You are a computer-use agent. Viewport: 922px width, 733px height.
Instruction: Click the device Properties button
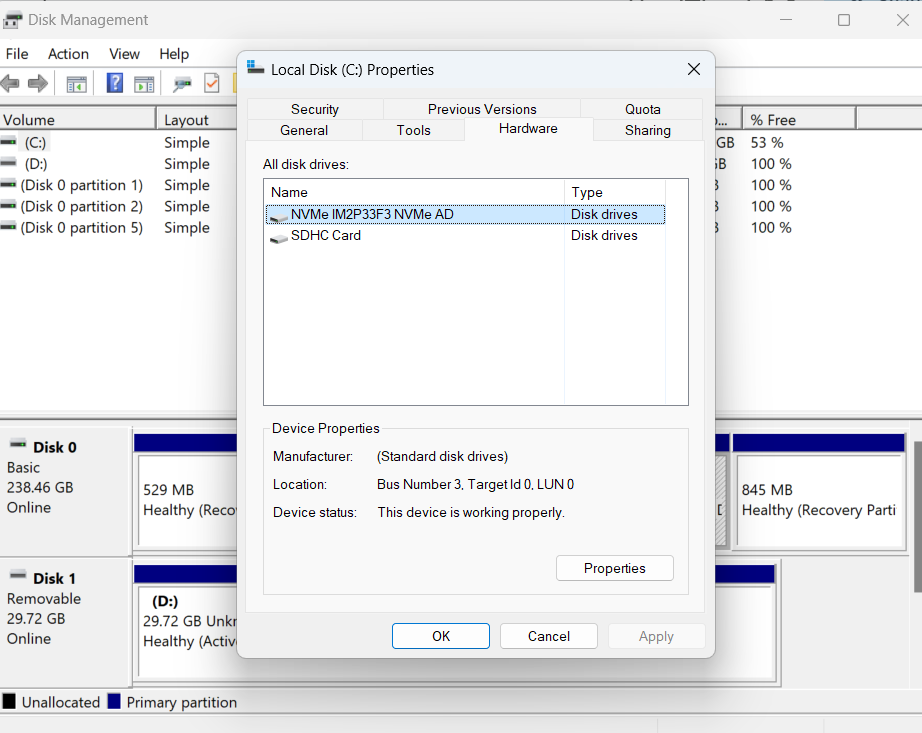click(x=614, y=568)
